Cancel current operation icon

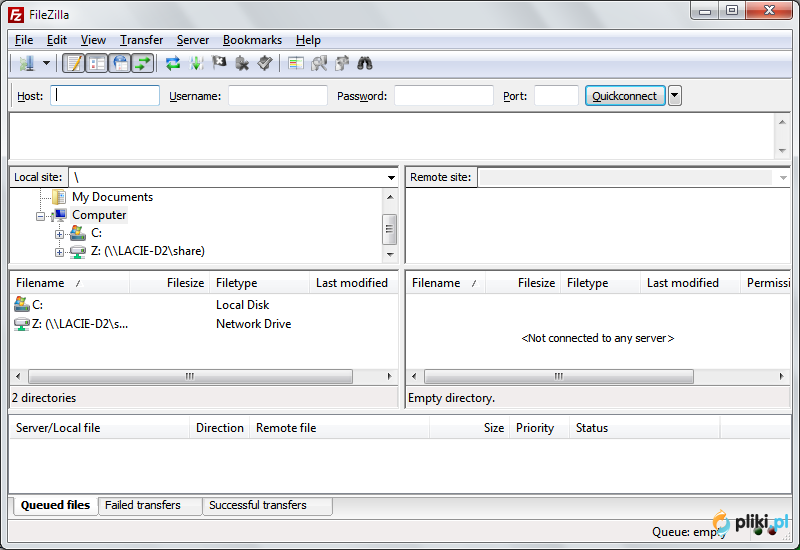click(219, 63)
